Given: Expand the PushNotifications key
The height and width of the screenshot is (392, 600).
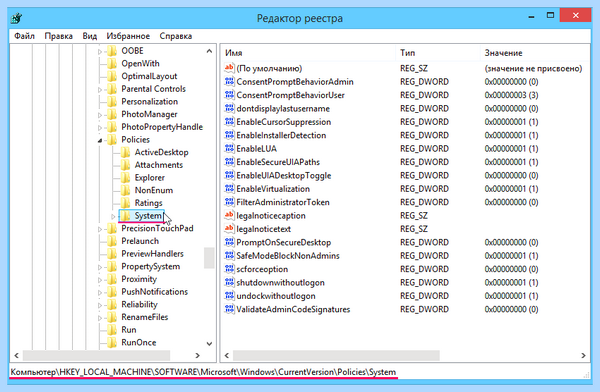Looking at the screenshot, I should [x=100, y=292].
